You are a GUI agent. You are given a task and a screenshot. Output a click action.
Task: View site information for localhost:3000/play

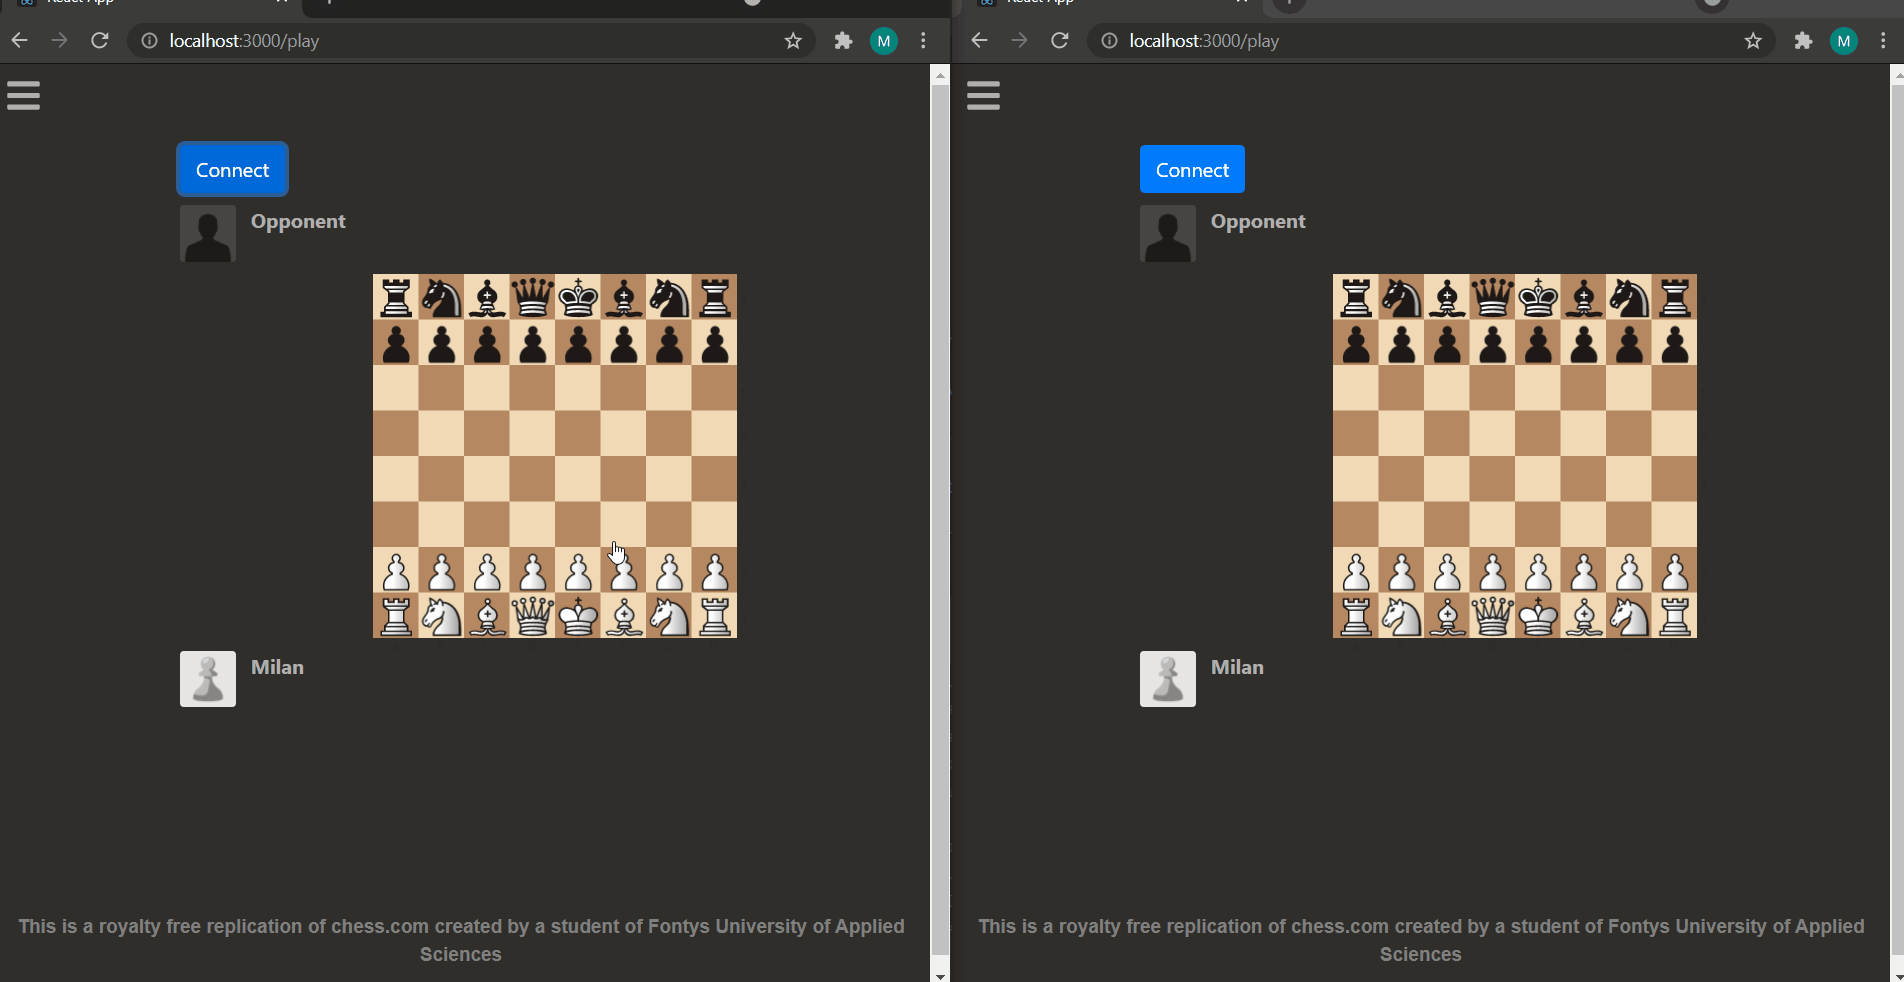[148, 41]
